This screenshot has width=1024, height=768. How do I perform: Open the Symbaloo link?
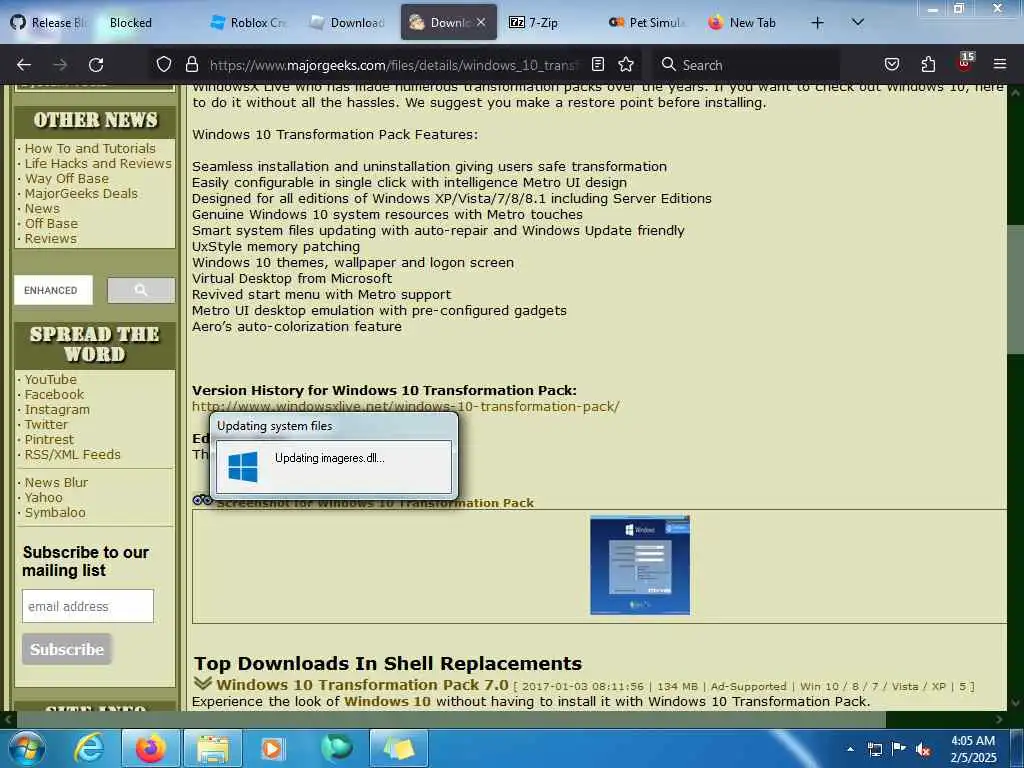tap(55, 513)
